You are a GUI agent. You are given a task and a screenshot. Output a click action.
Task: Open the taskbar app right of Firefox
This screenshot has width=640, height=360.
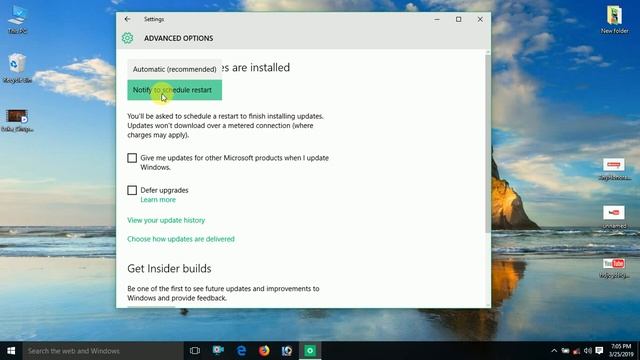(287, 351)
